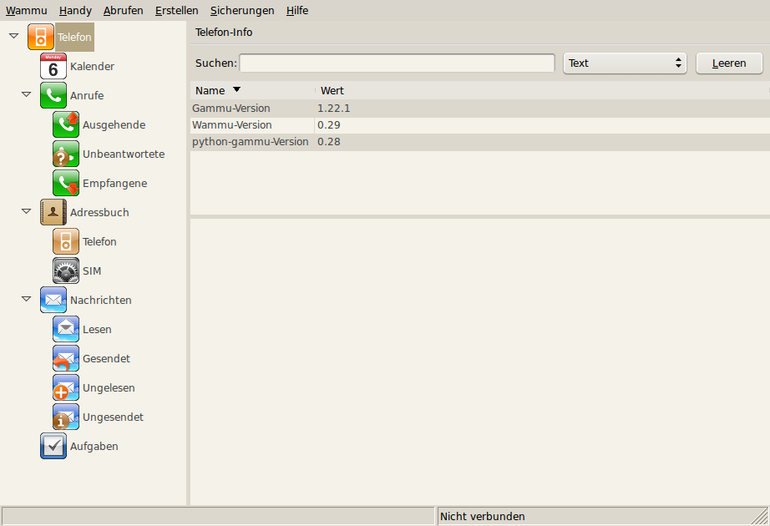Screen dimensions: 770x526
Task: Click the window resize grip in status bar
Action: 761,517
